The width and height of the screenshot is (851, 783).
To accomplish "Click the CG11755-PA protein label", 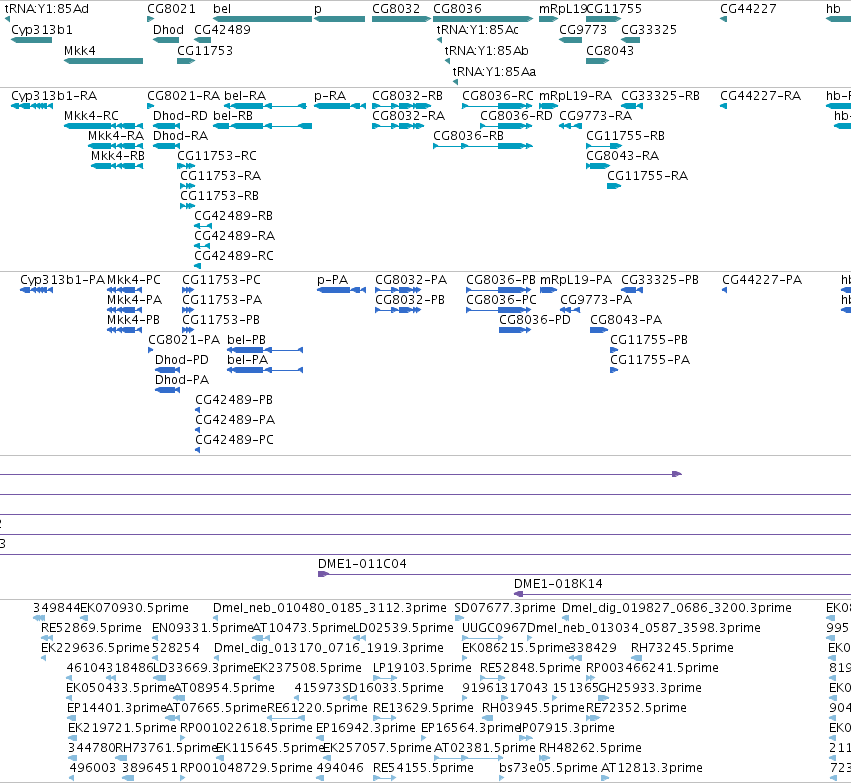I will click(x=650, y=360).
